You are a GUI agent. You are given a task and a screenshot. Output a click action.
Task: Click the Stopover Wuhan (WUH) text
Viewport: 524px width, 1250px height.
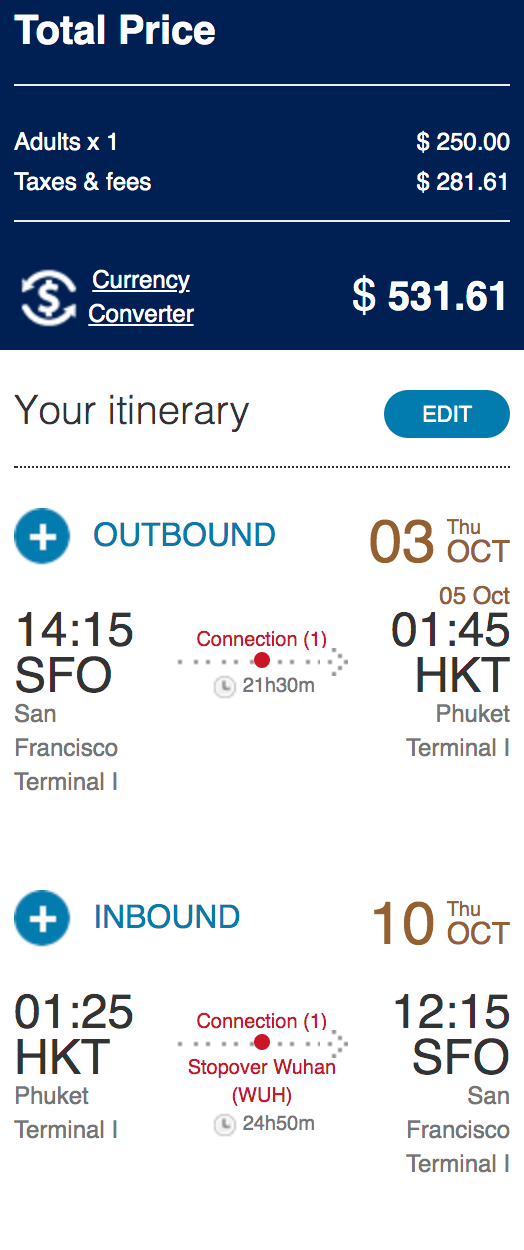(262, 1081)
